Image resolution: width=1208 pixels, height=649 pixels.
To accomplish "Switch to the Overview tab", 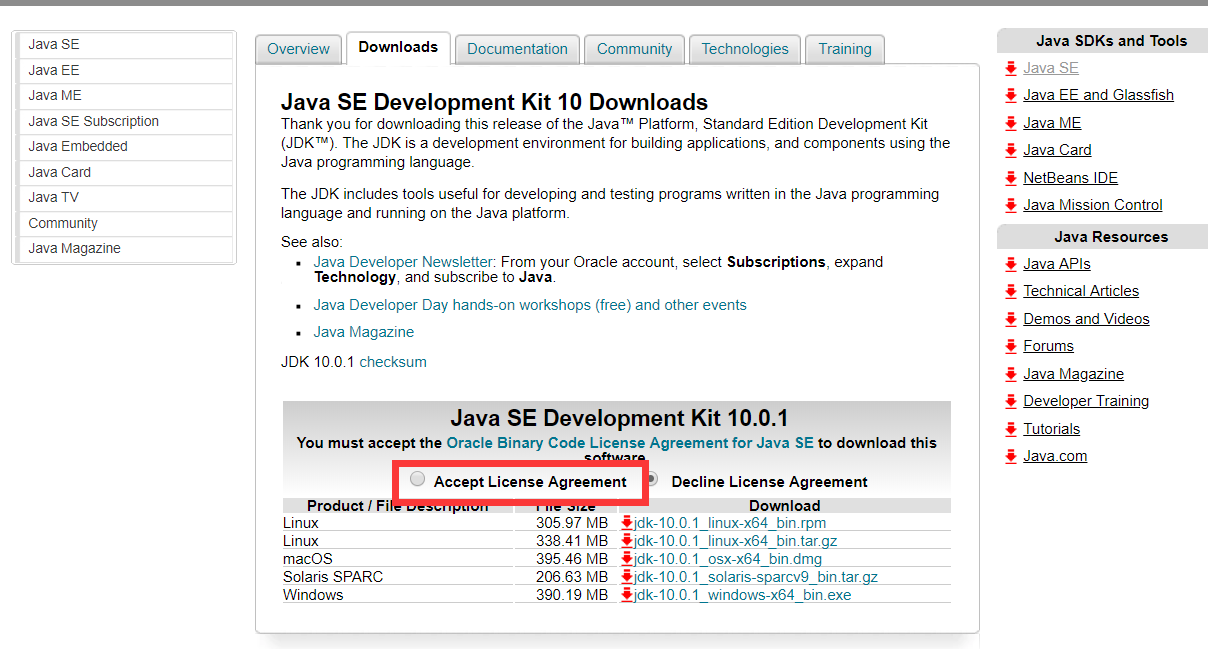I will click(298, 49).
